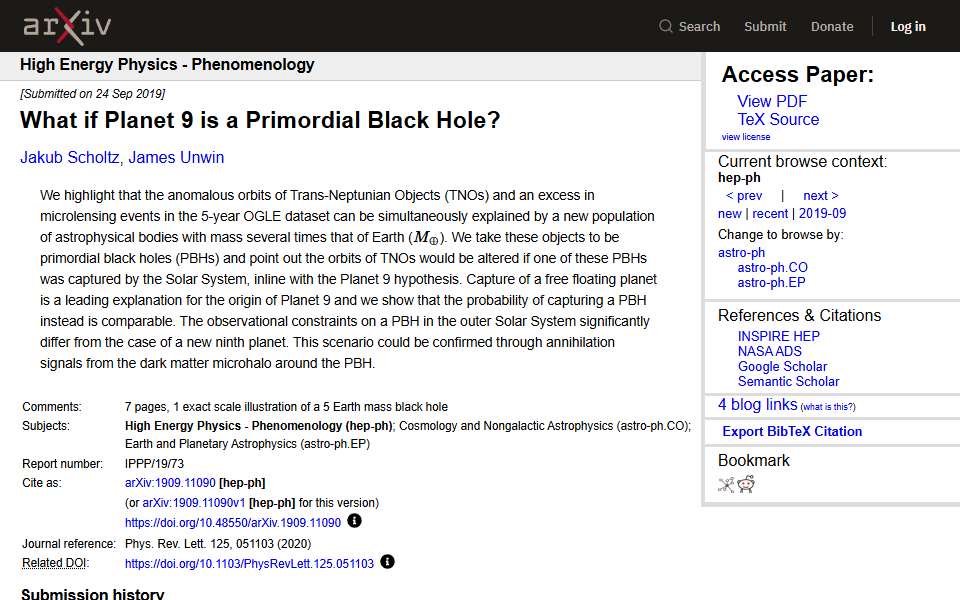Go to next paper via next
Screen dimensions: 960x600
(820, 195)
